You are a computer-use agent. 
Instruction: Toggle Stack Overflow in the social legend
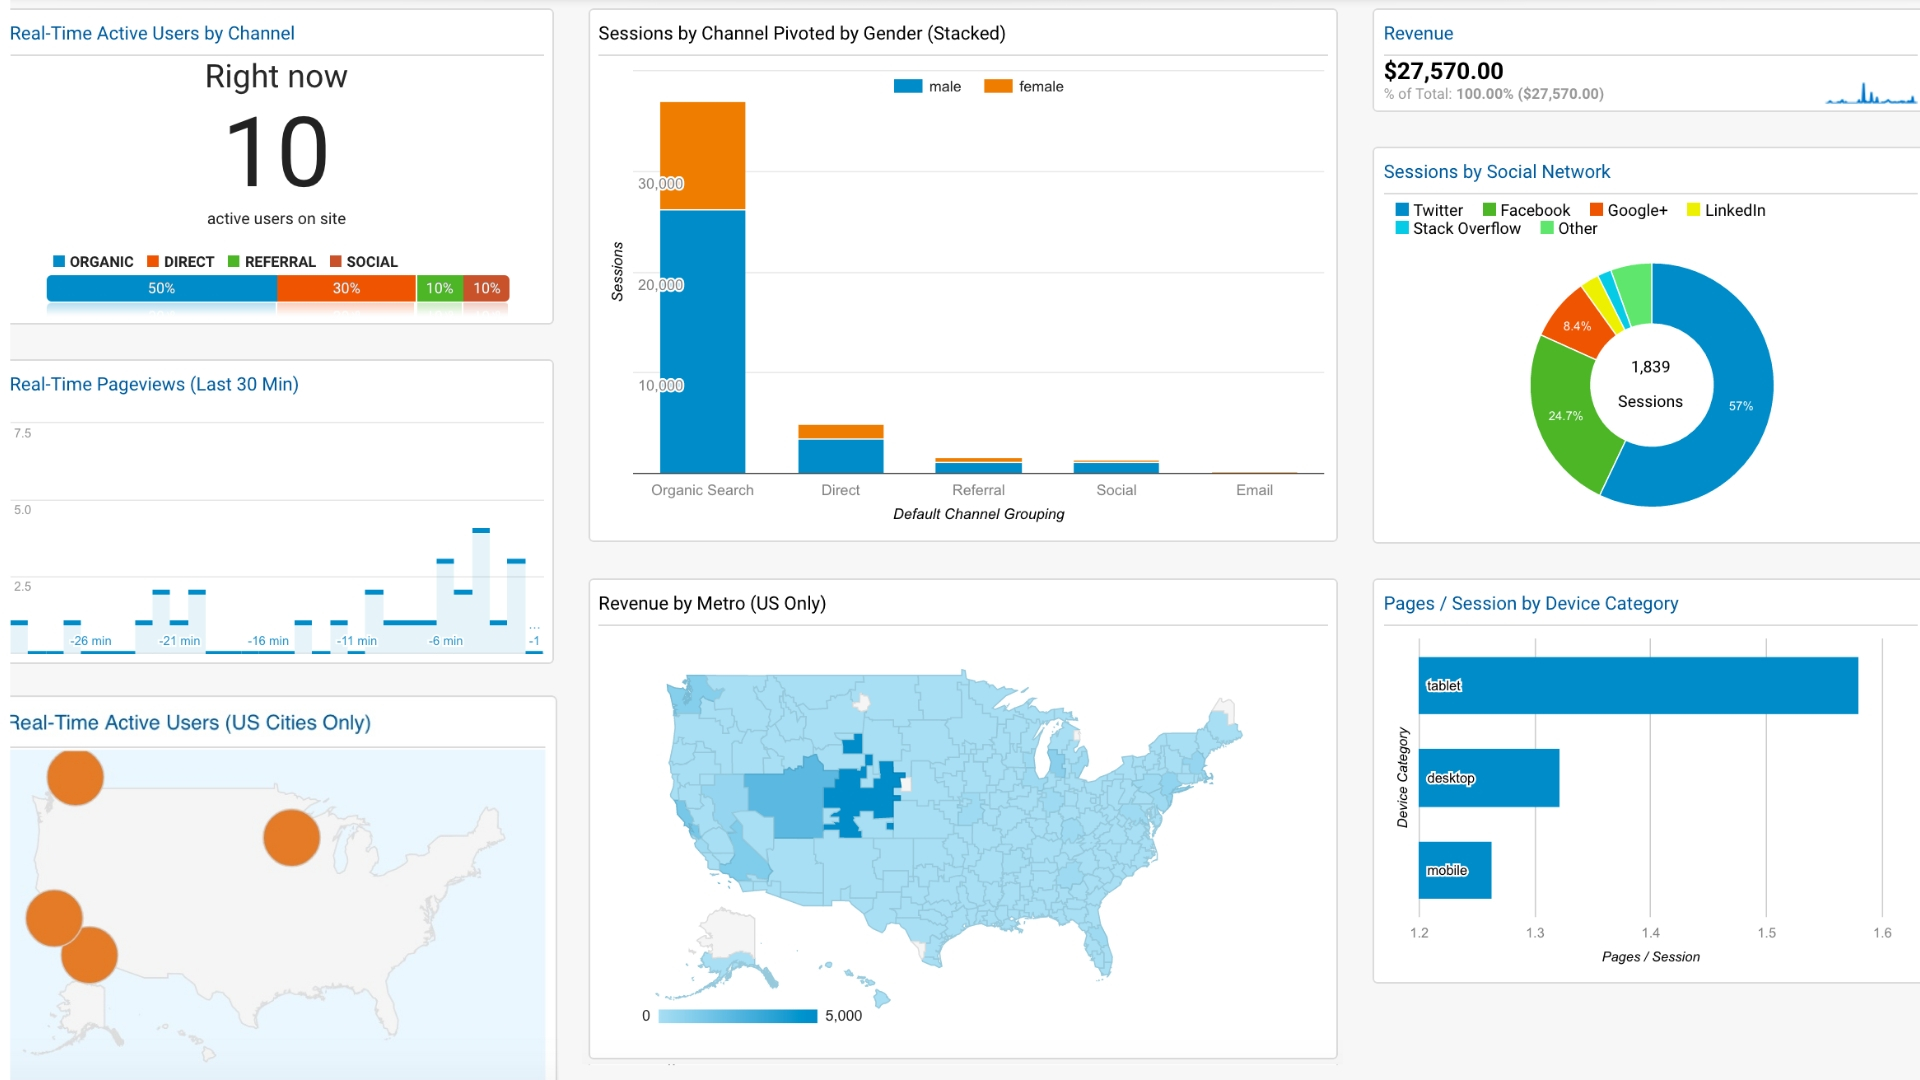(x=1402, y=228)
